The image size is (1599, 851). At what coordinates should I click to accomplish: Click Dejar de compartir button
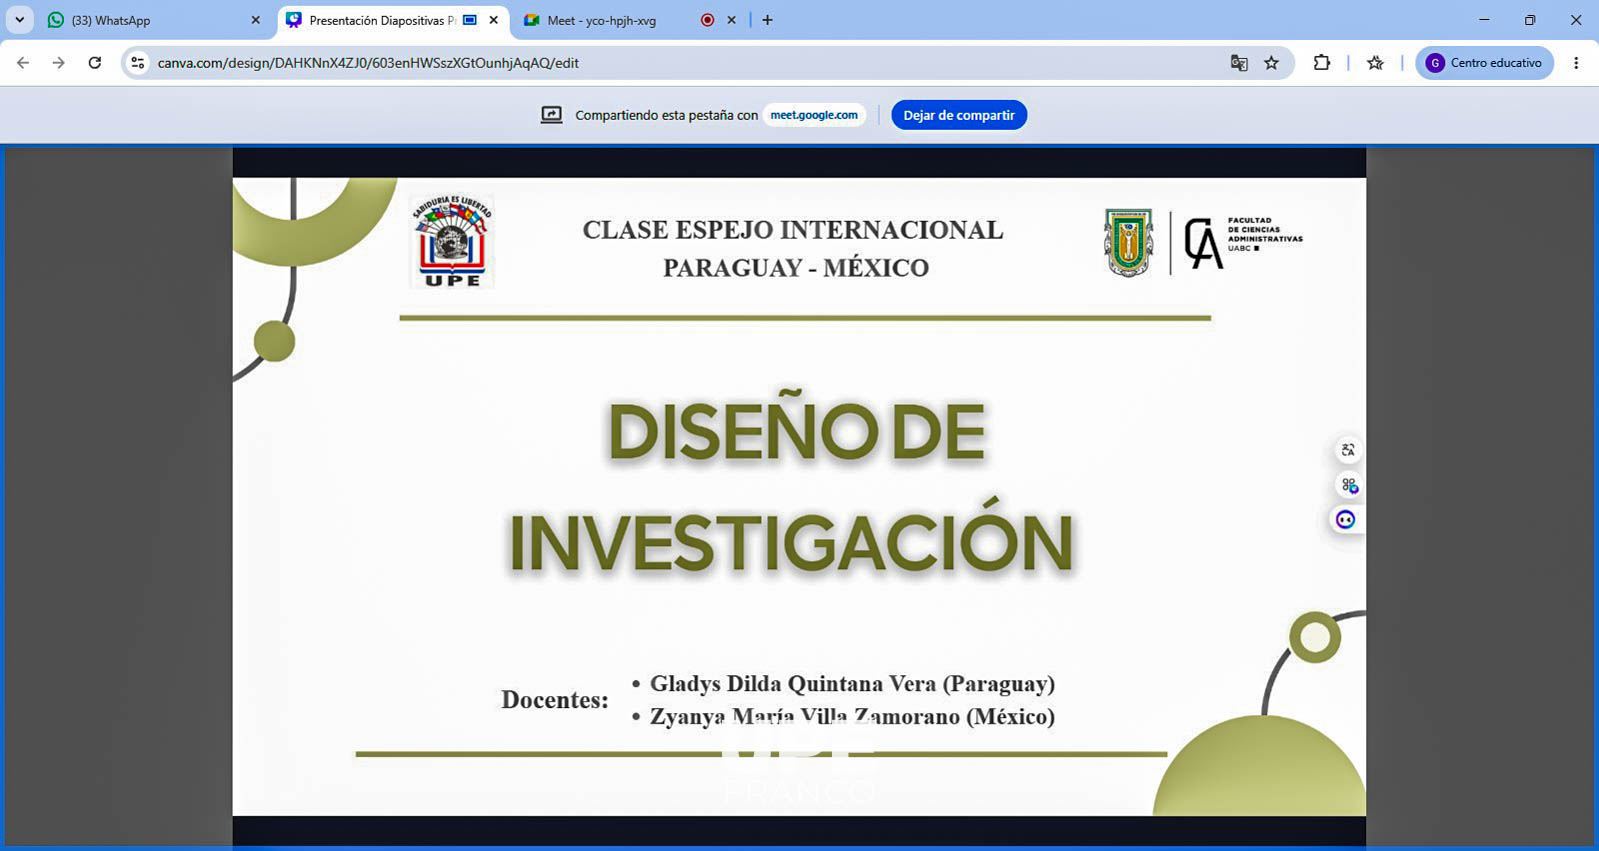coord(959,115)
